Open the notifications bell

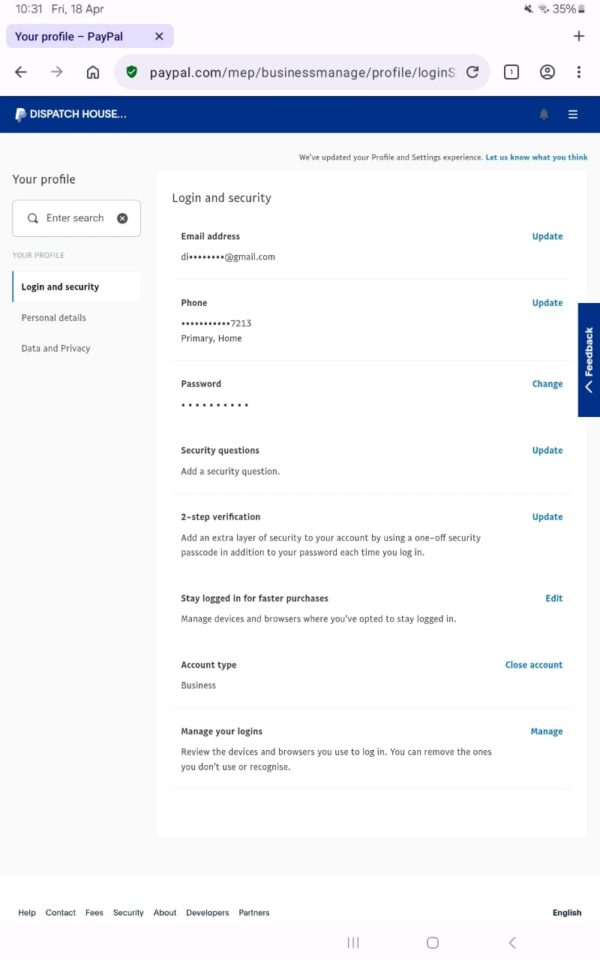[544, 115]
